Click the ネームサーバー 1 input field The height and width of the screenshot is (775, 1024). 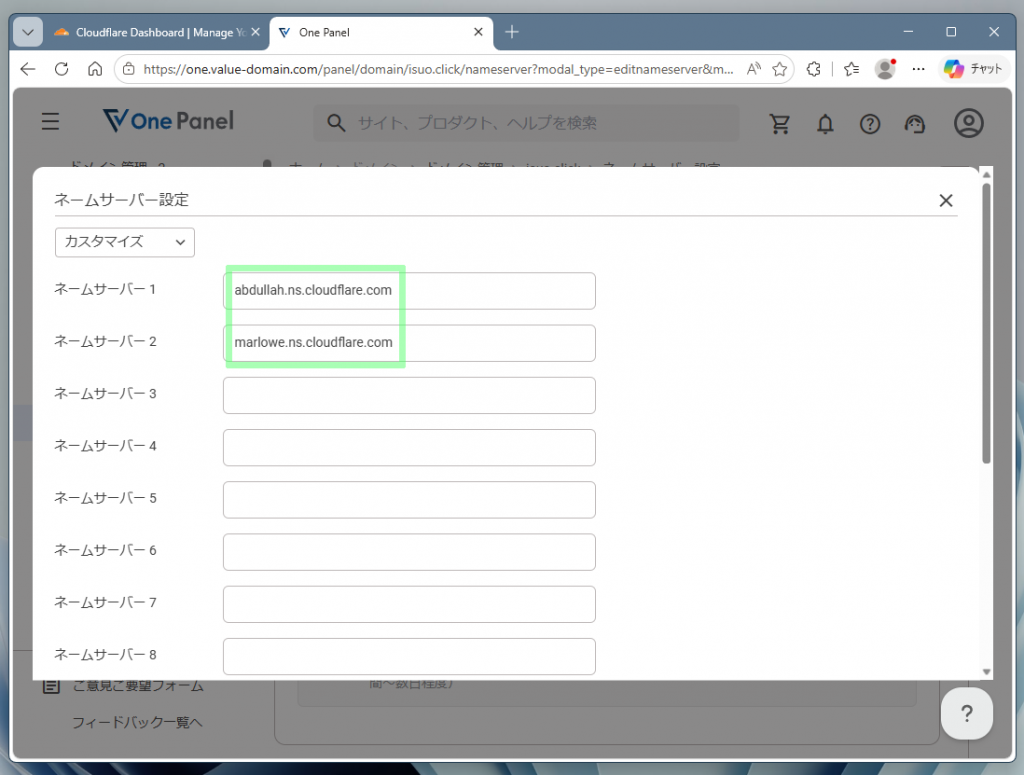tap(409, 291)
